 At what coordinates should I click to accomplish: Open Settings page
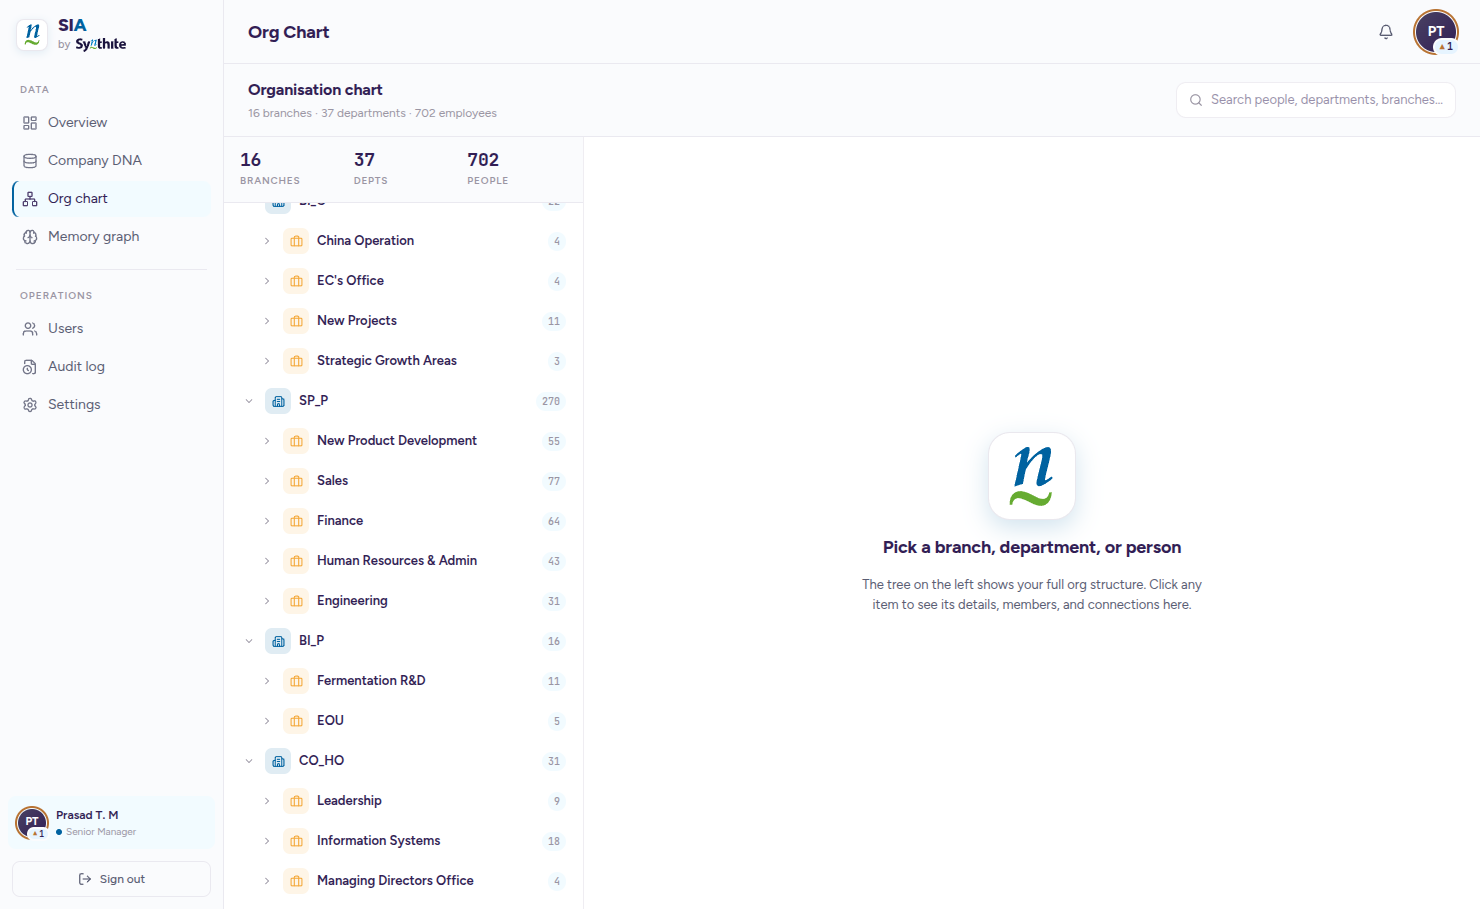[111, 405]
